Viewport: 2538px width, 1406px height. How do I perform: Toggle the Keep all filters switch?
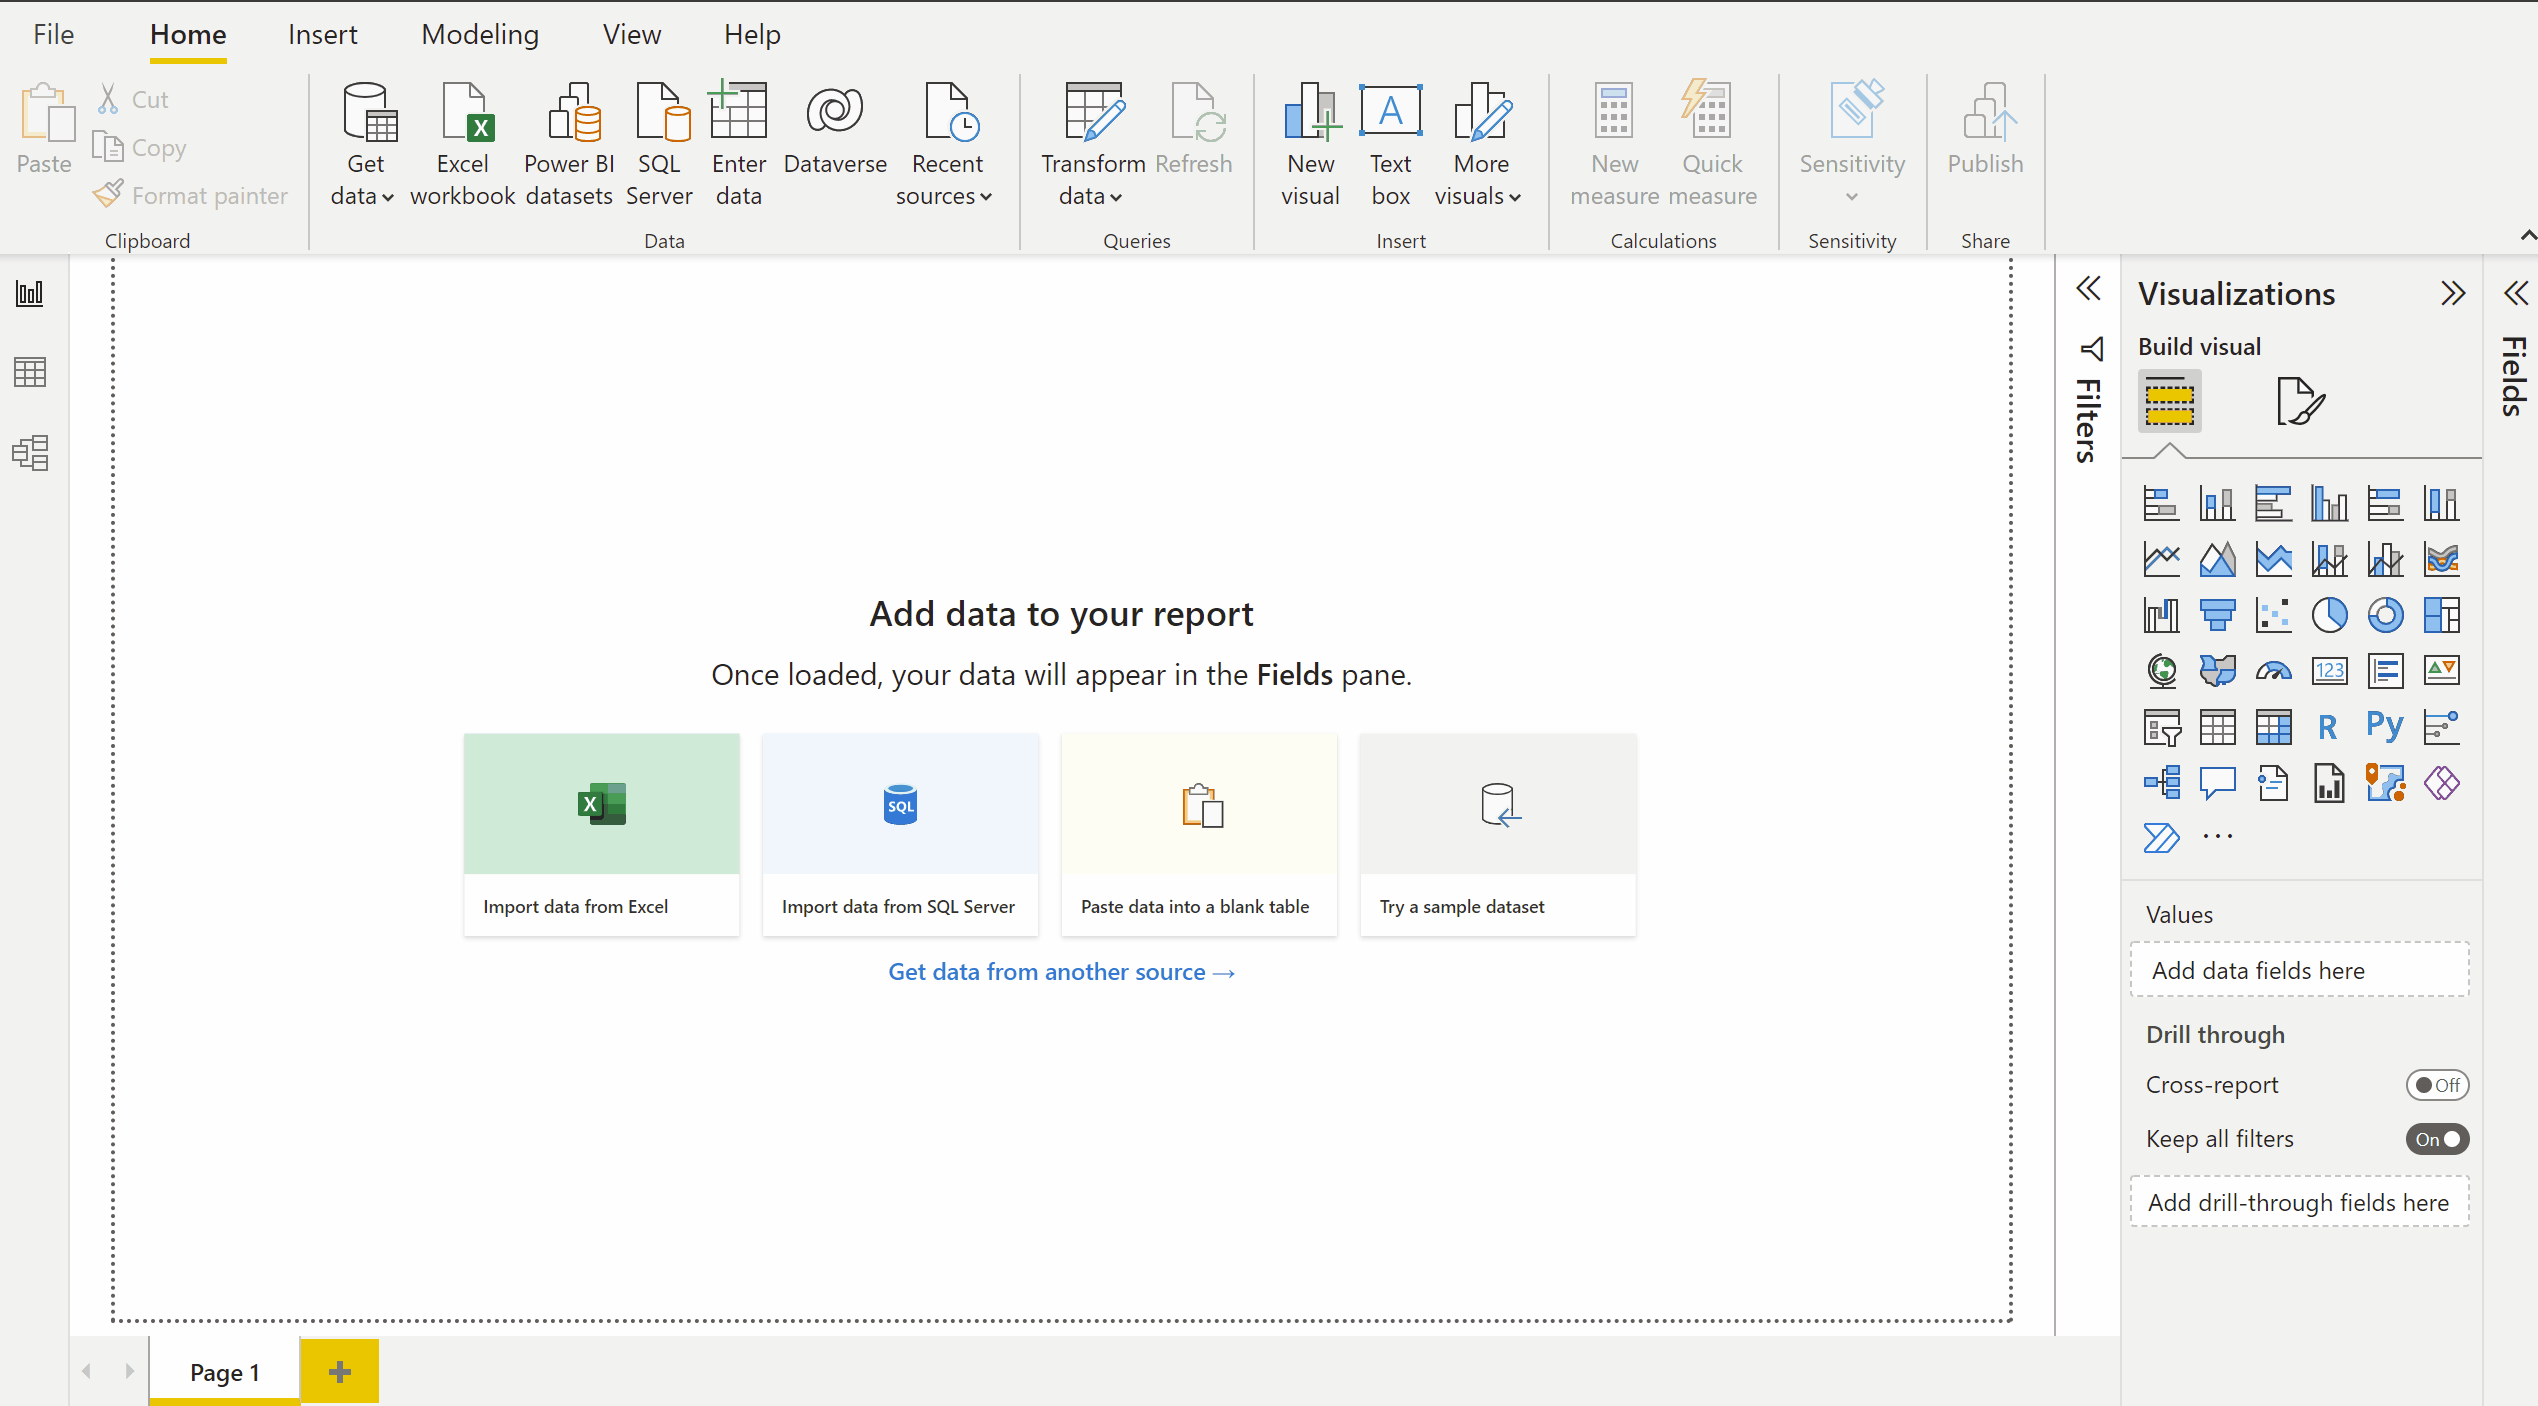[2437, 1139]
